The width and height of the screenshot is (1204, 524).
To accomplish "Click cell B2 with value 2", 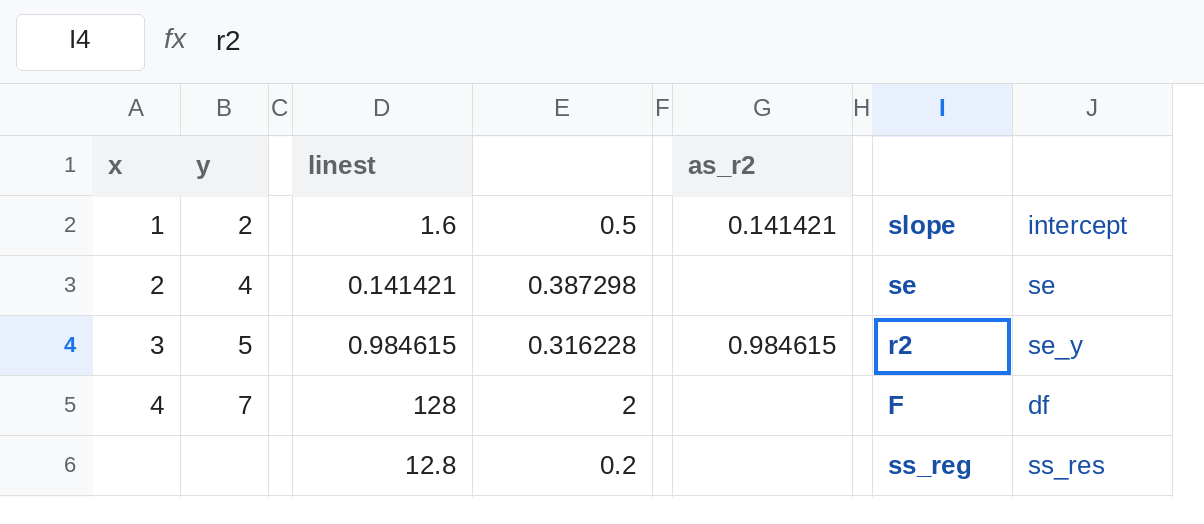I will click(224, 225).
